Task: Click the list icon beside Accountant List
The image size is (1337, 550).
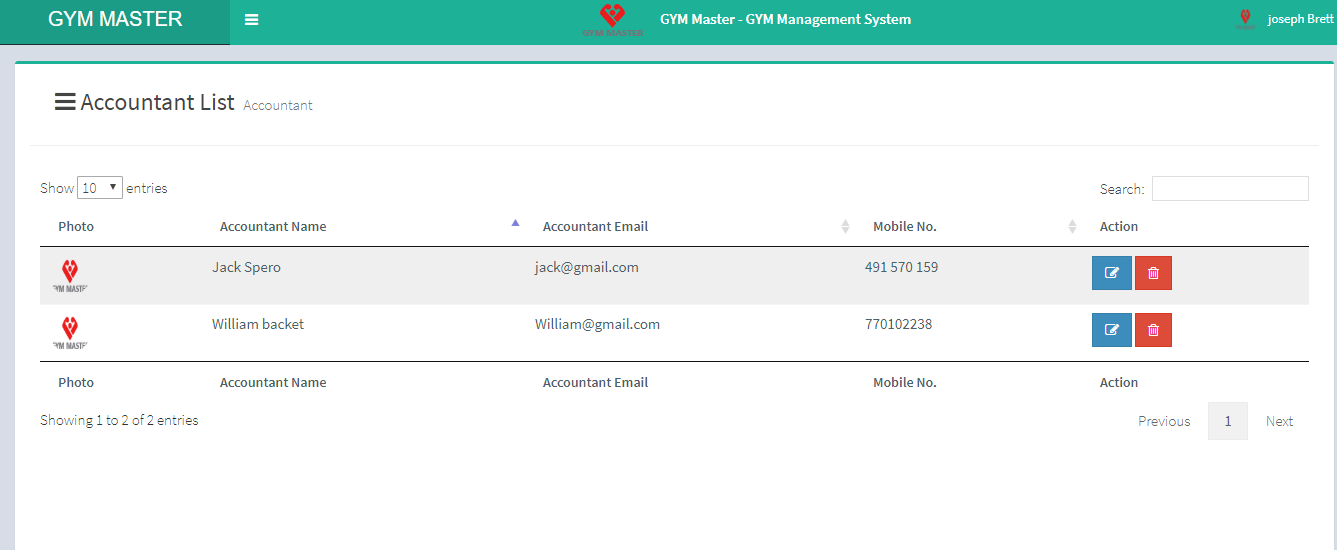Action: 65,102
